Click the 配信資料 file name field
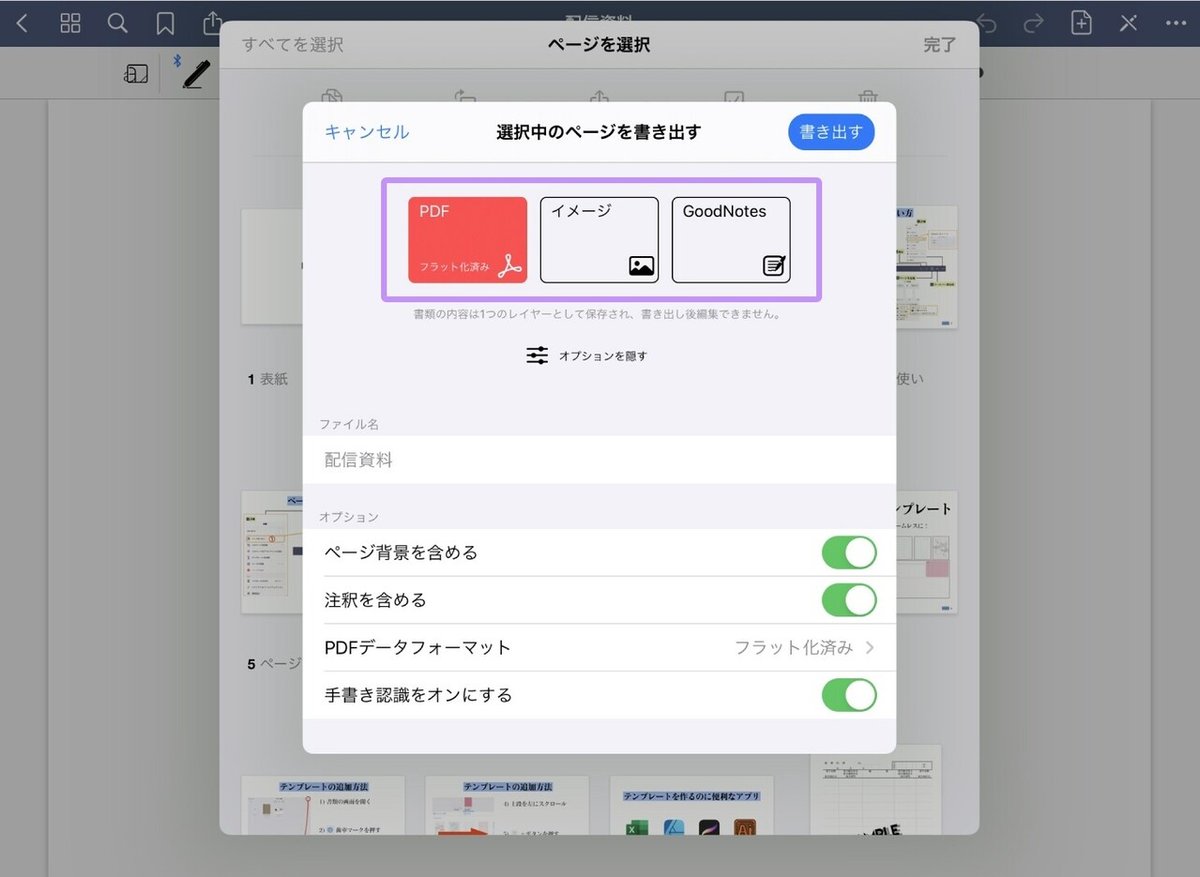 click(600, 460)
